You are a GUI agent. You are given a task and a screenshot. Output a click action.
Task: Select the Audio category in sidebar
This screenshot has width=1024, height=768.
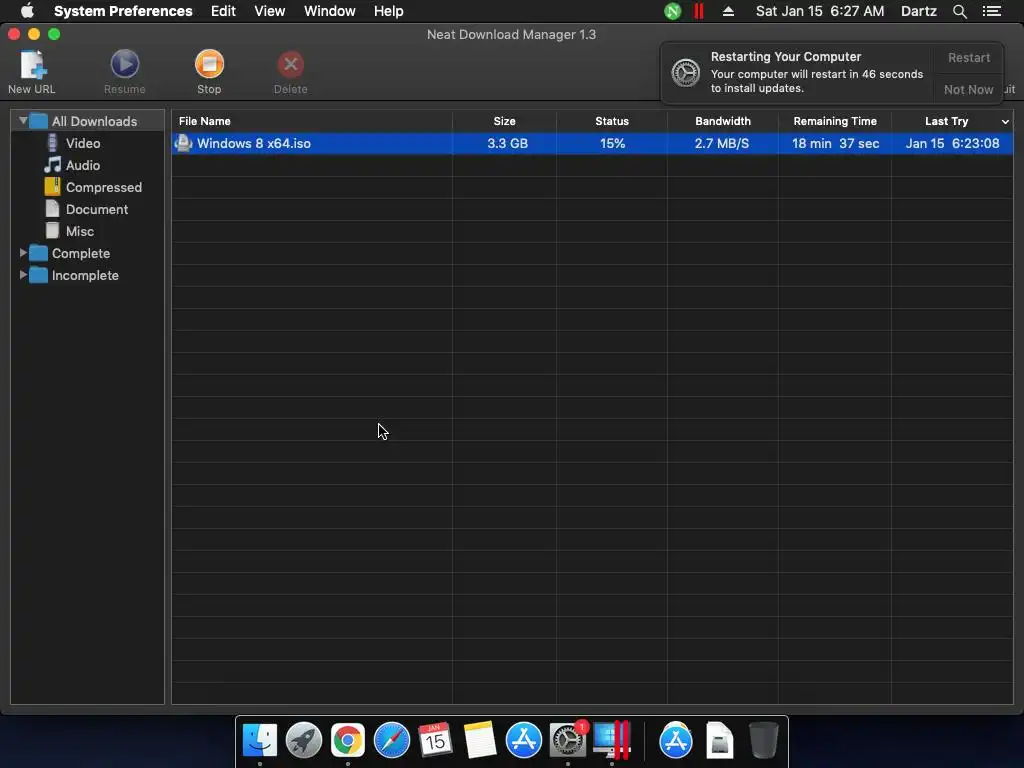click(x=82, y=165)
